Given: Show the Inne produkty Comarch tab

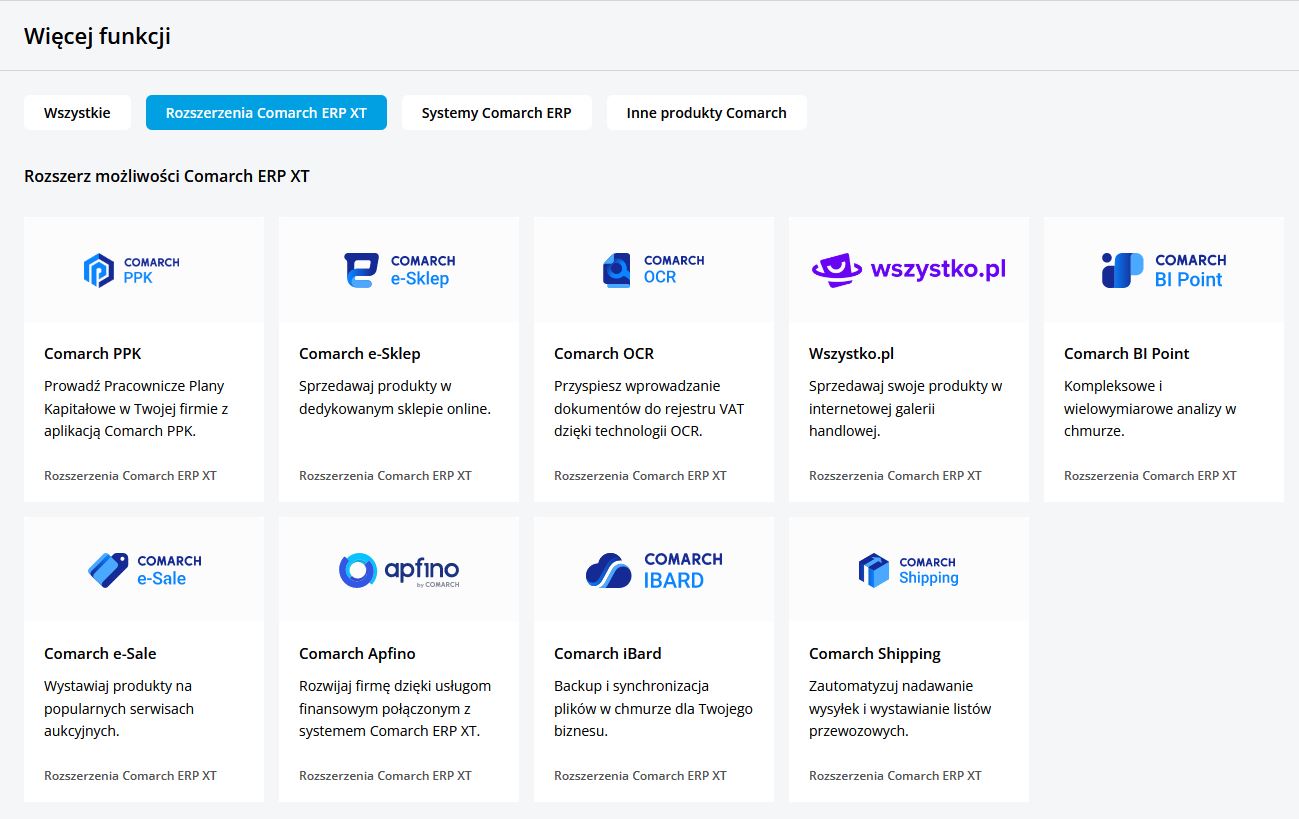Looking at the screenshot, I should pos(706,113).
